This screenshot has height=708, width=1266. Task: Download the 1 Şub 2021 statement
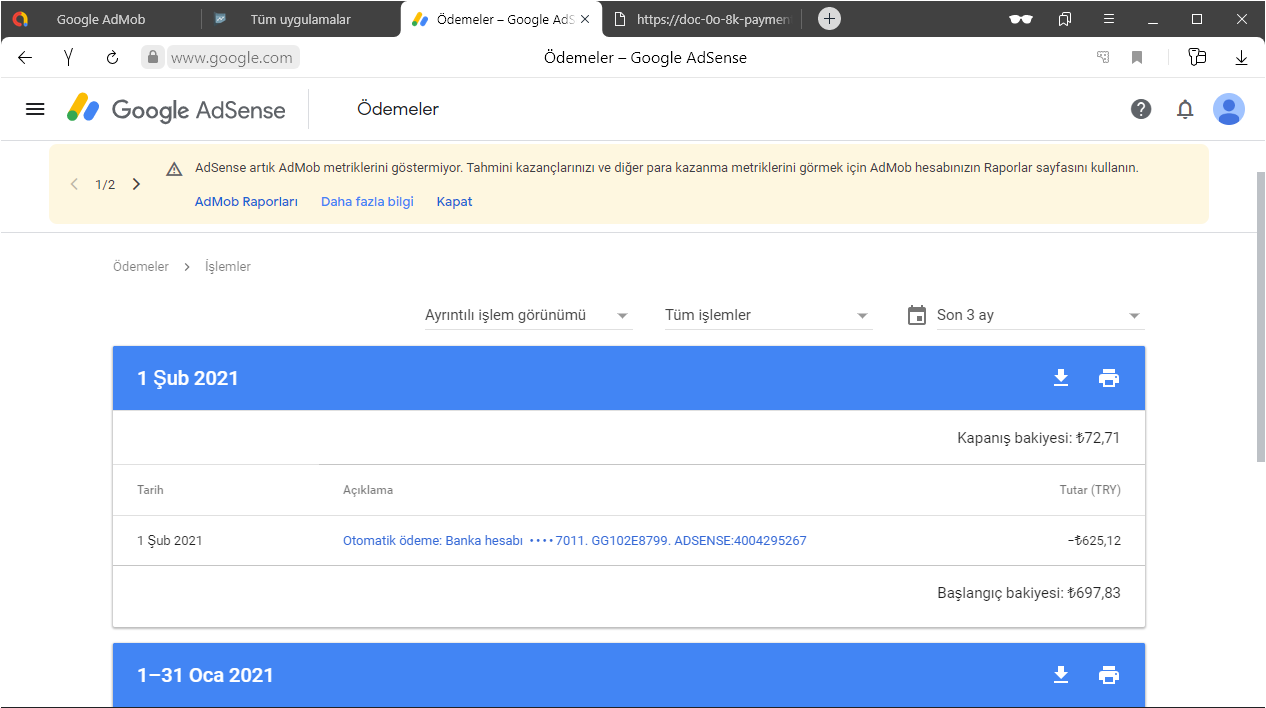point(1061,378)
